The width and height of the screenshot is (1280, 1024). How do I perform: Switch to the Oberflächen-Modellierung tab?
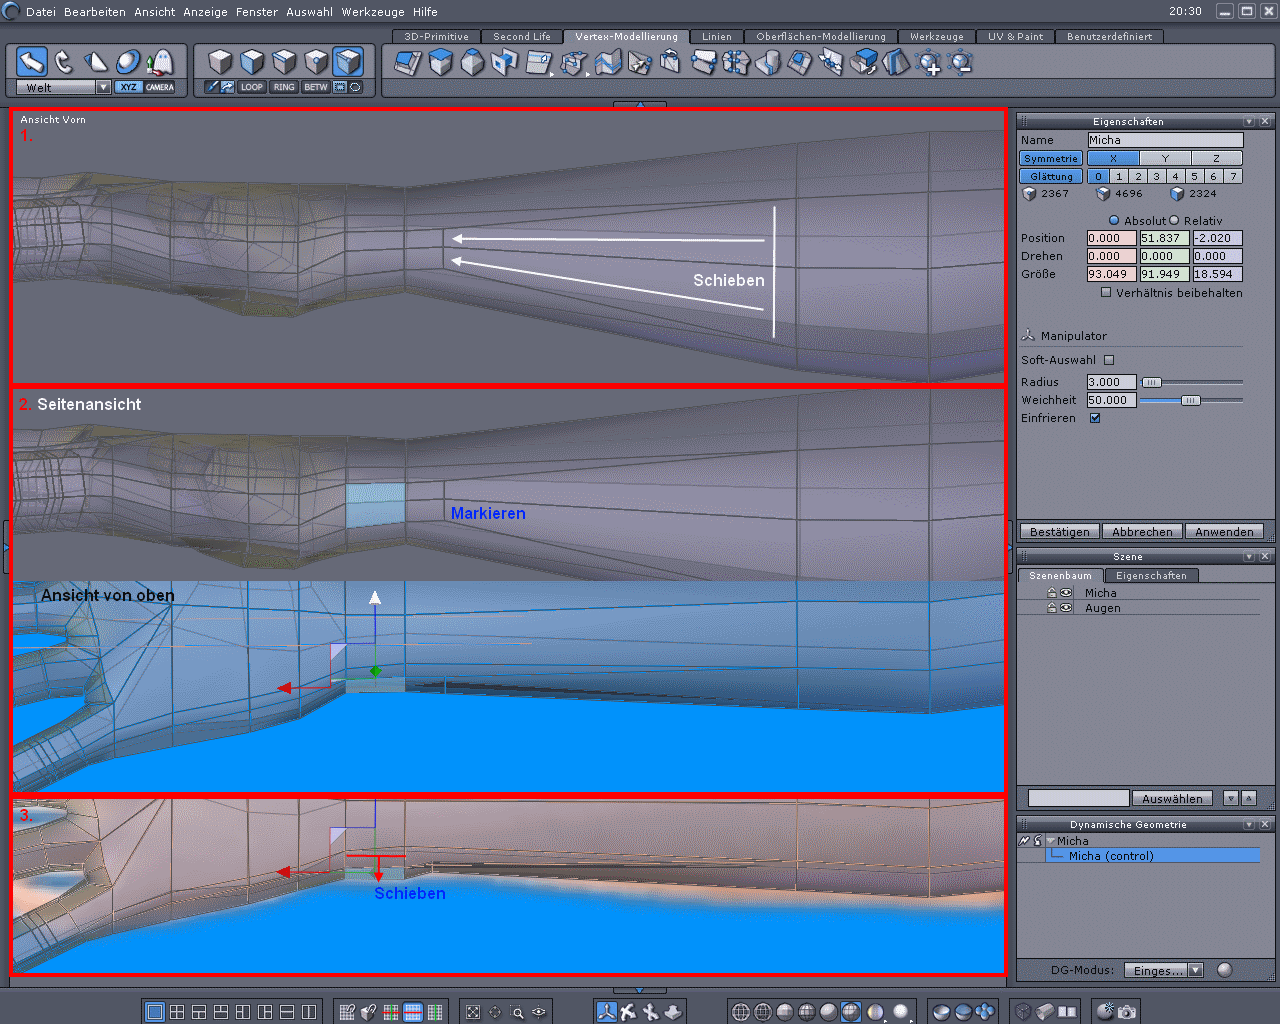(x=820, y=36)
